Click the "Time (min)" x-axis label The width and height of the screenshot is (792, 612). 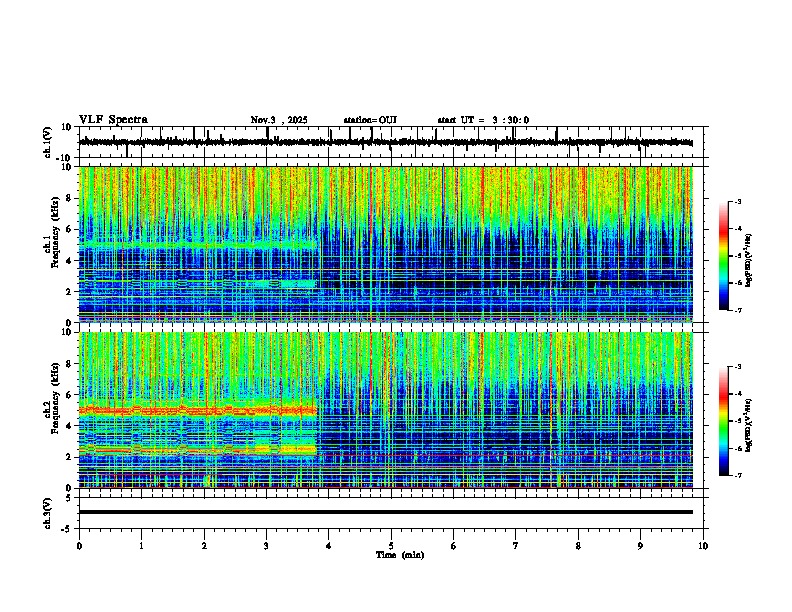click(400, 555)
